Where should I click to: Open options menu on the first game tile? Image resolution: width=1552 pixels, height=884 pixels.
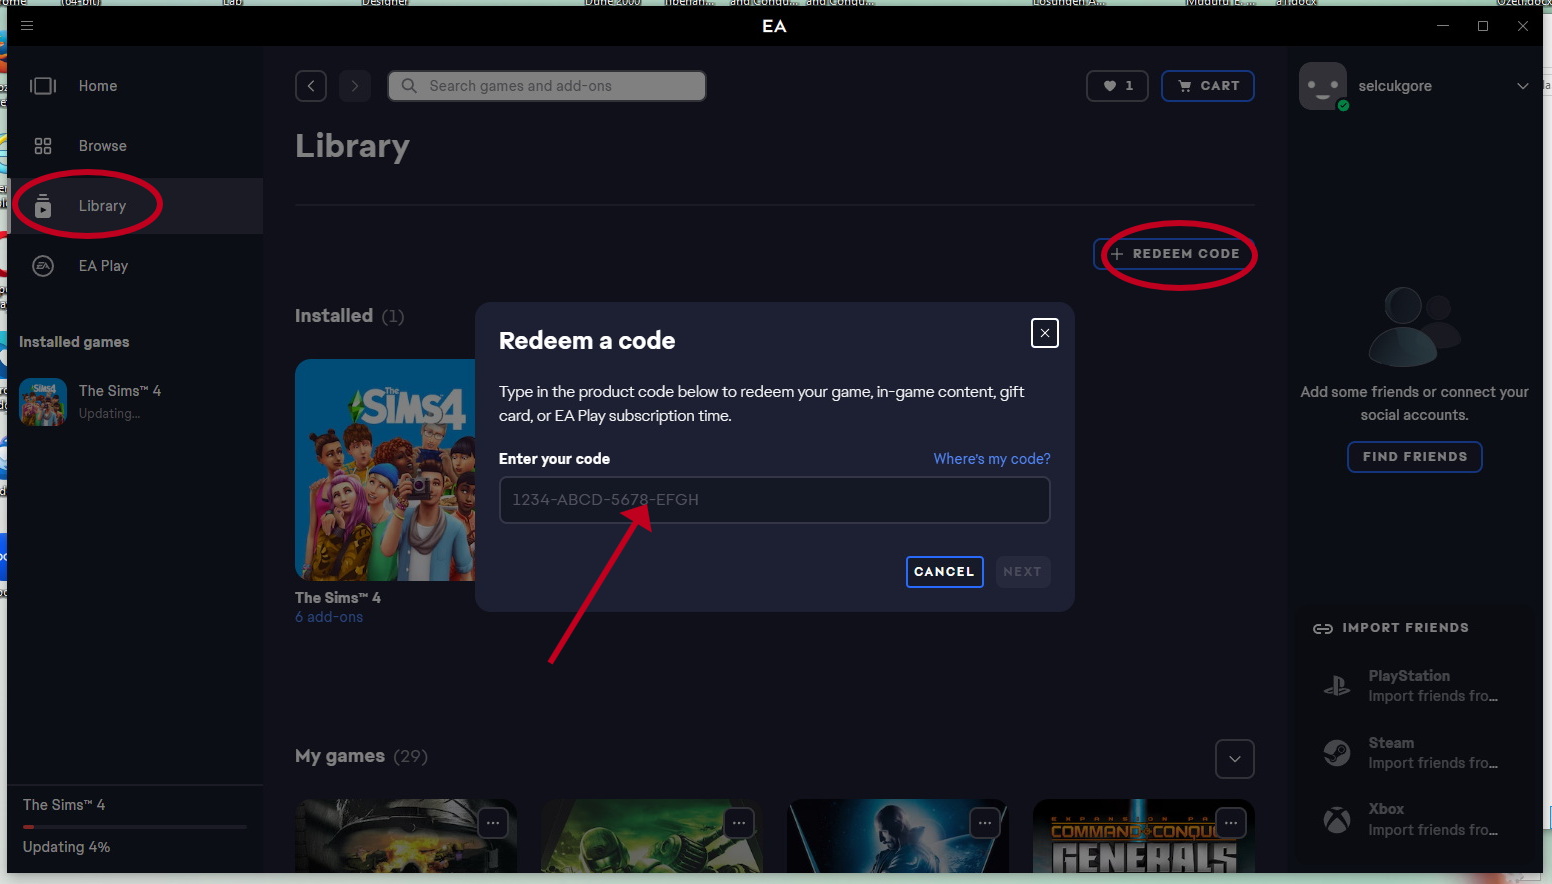click(x=493, y=823)
